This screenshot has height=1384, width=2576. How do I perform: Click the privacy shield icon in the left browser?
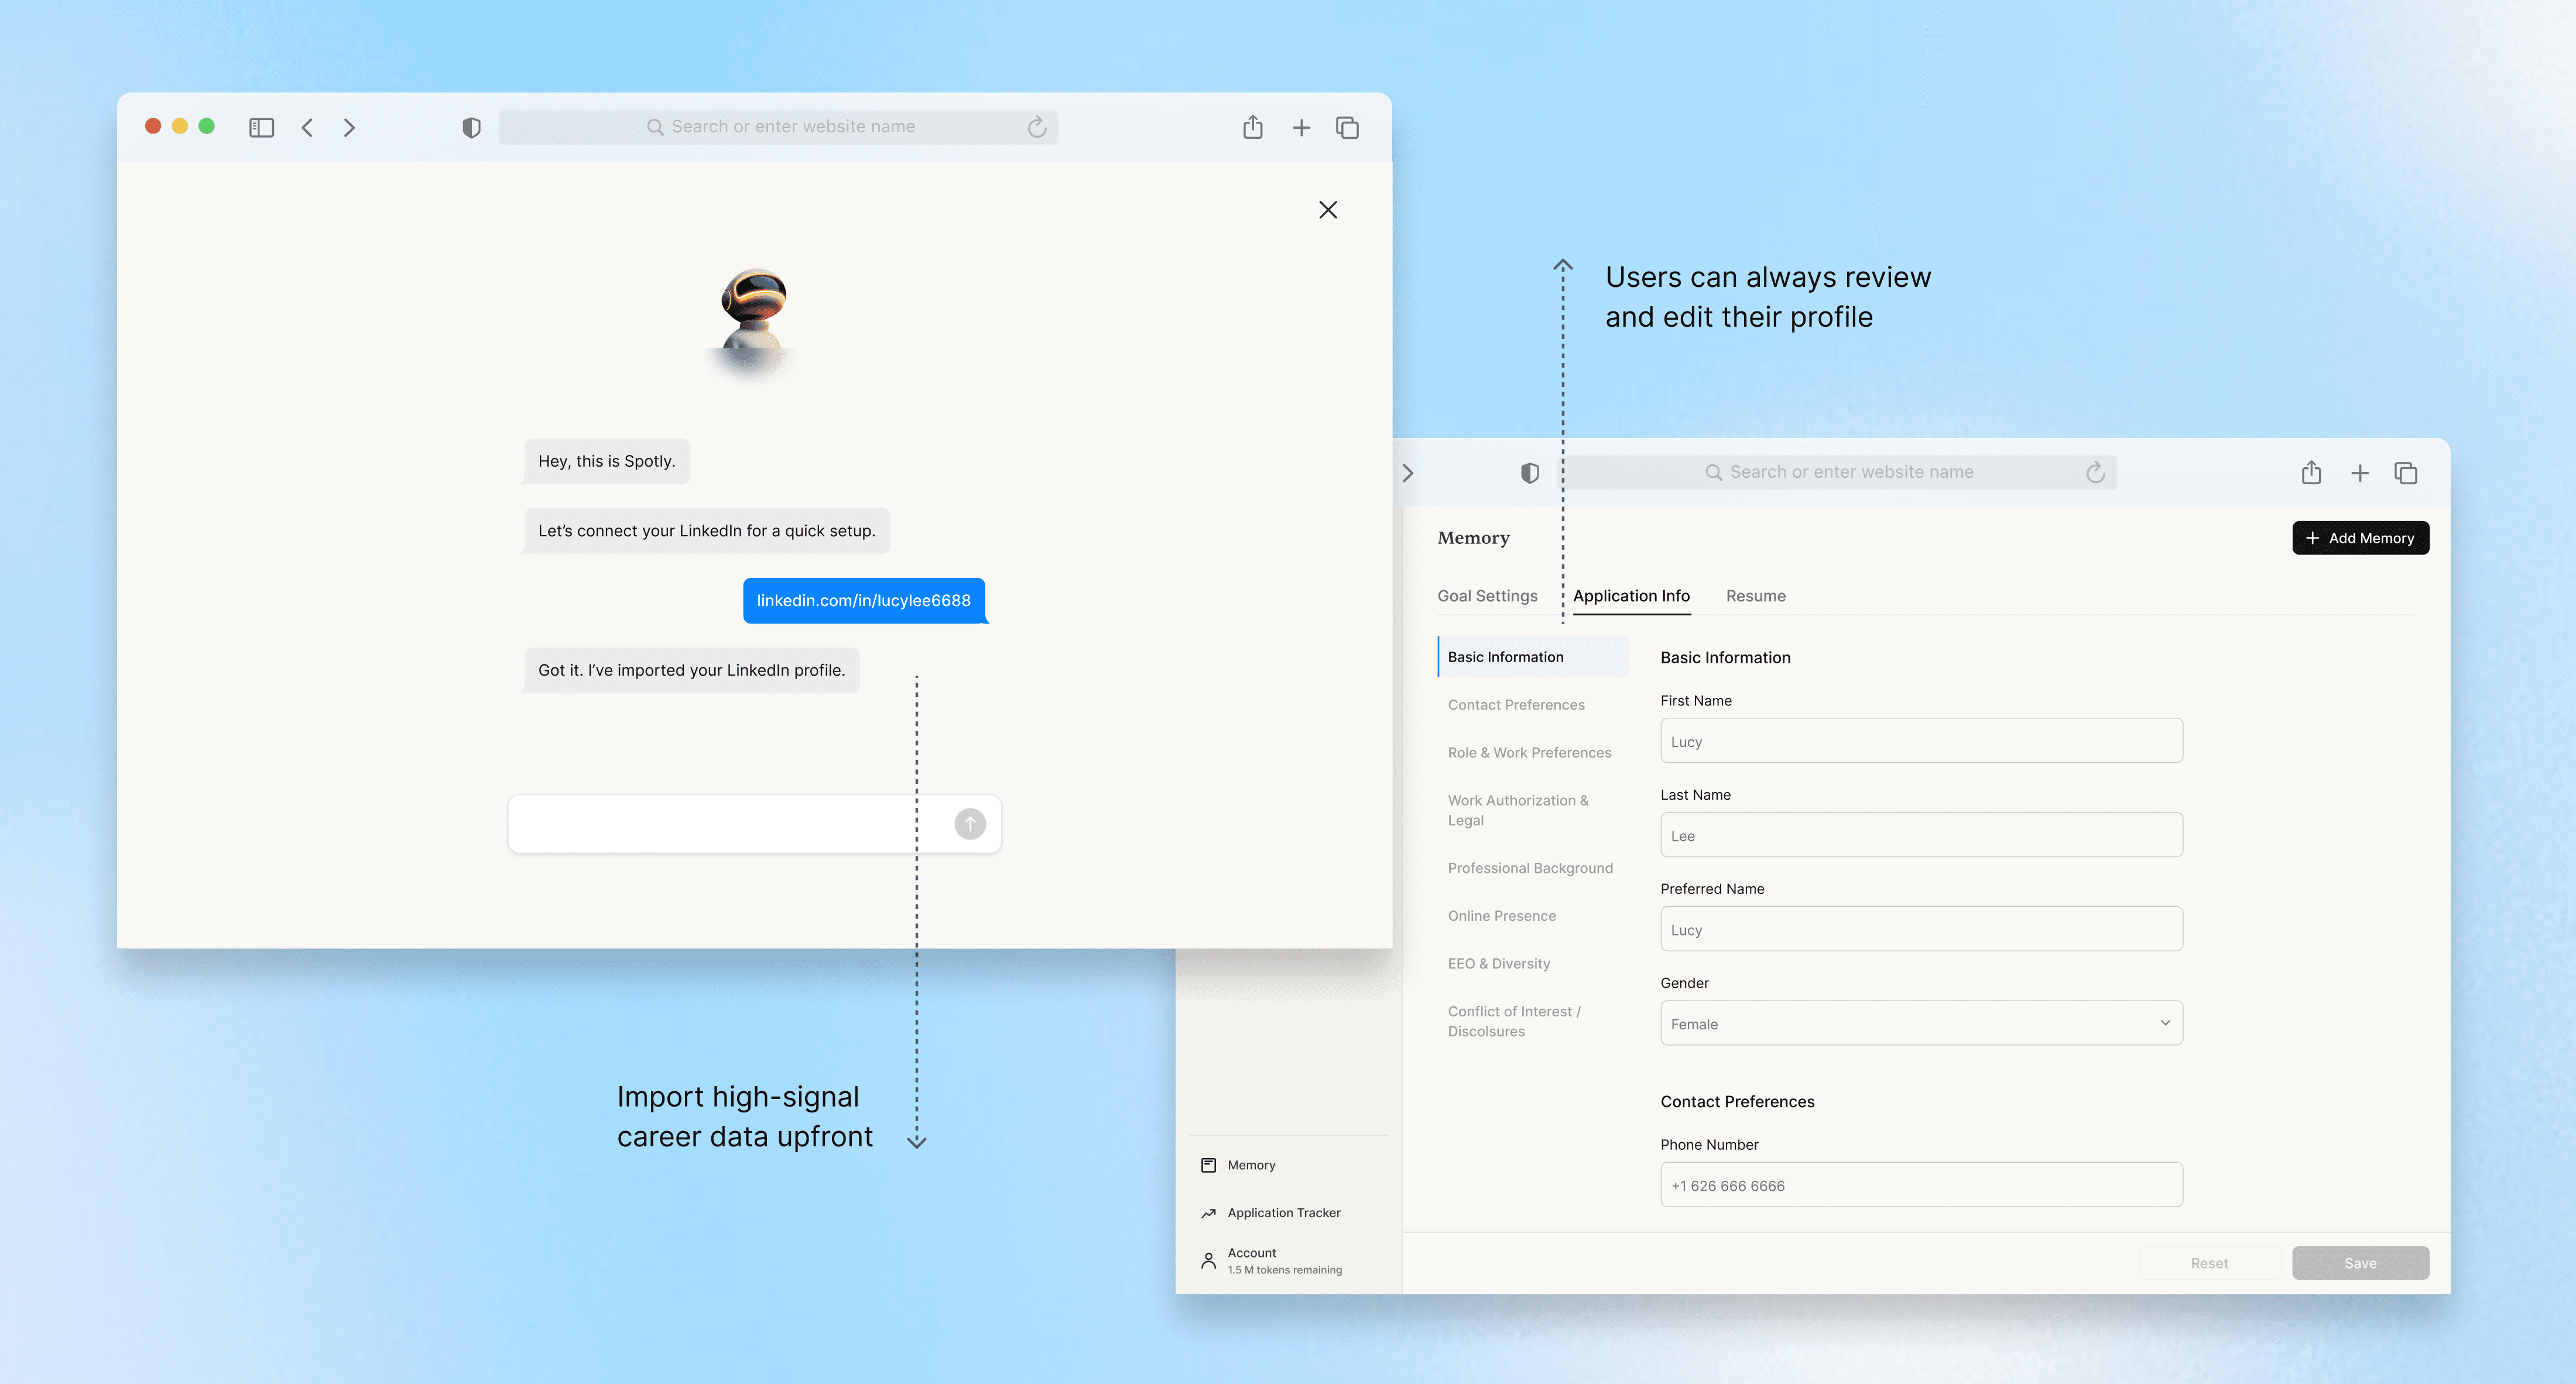click(471, 127)
